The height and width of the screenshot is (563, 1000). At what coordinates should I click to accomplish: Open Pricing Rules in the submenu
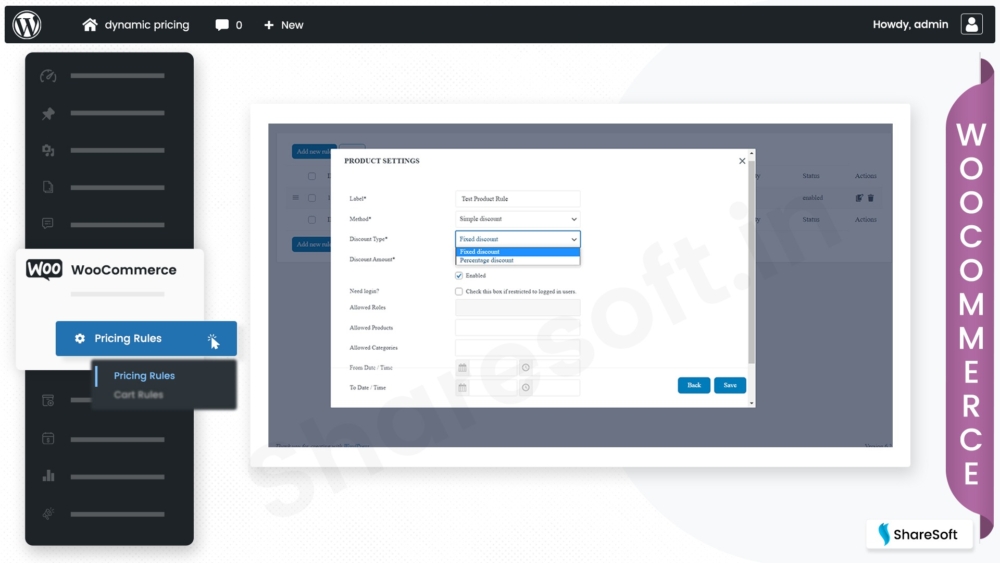coord(144,376)
